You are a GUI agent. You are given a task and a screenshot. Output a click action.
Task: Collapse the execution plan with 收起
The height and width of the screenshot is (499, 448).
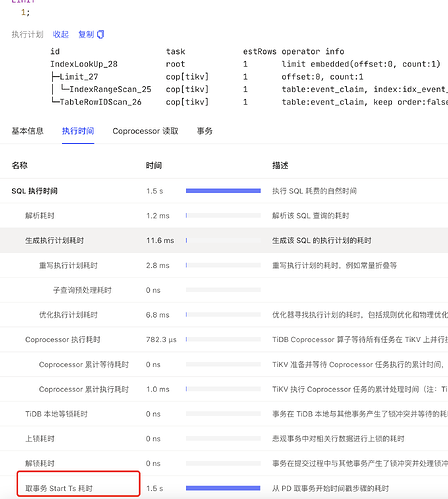click(x=61, y=34)
